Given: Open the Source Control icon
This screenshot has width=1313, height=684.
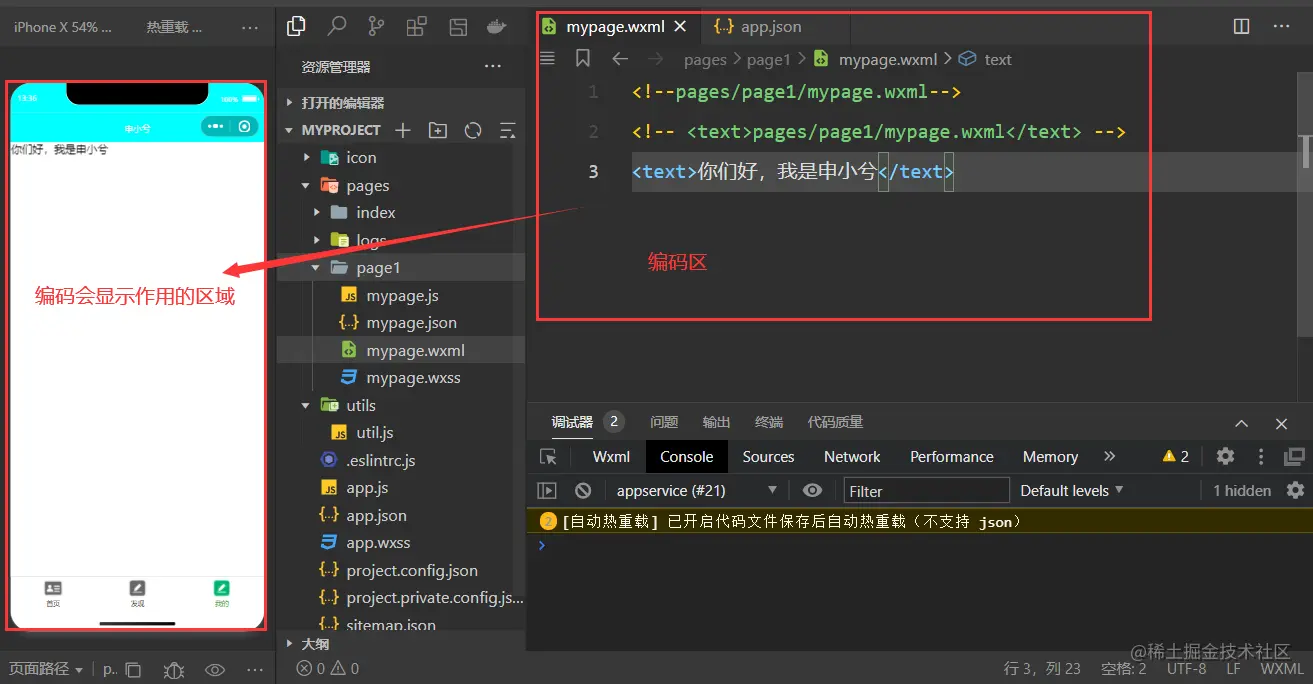Looking at the screenshot, I should (x=376, y=27).
